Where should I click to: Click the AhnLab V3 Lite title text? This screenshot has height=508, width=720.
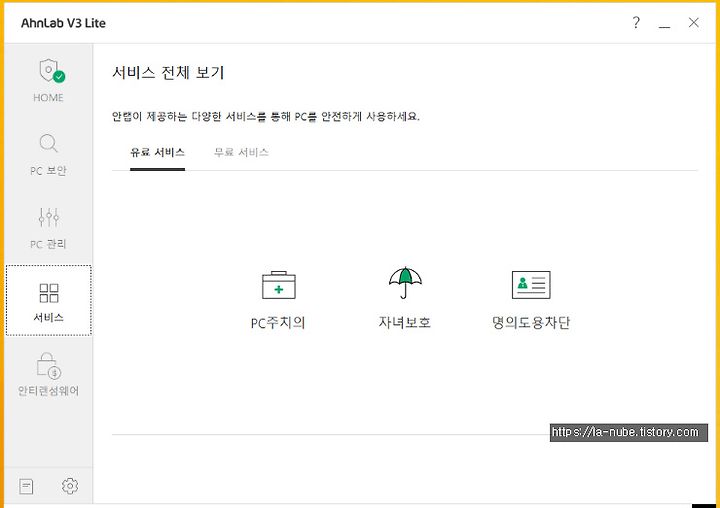click(63, 23)
